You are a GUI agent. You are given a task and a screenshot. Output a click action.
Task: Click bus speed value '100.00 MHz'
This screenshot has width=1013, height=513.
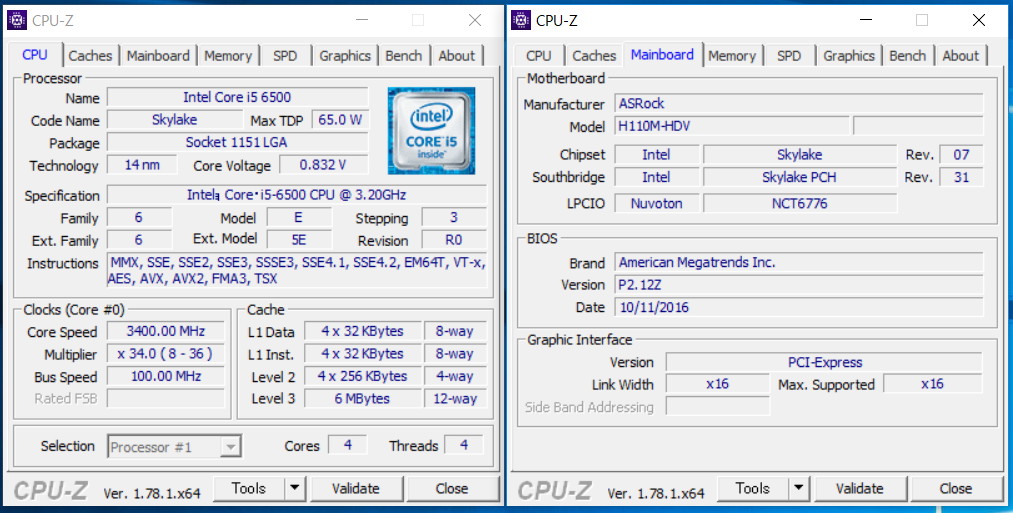click(166, 376)
